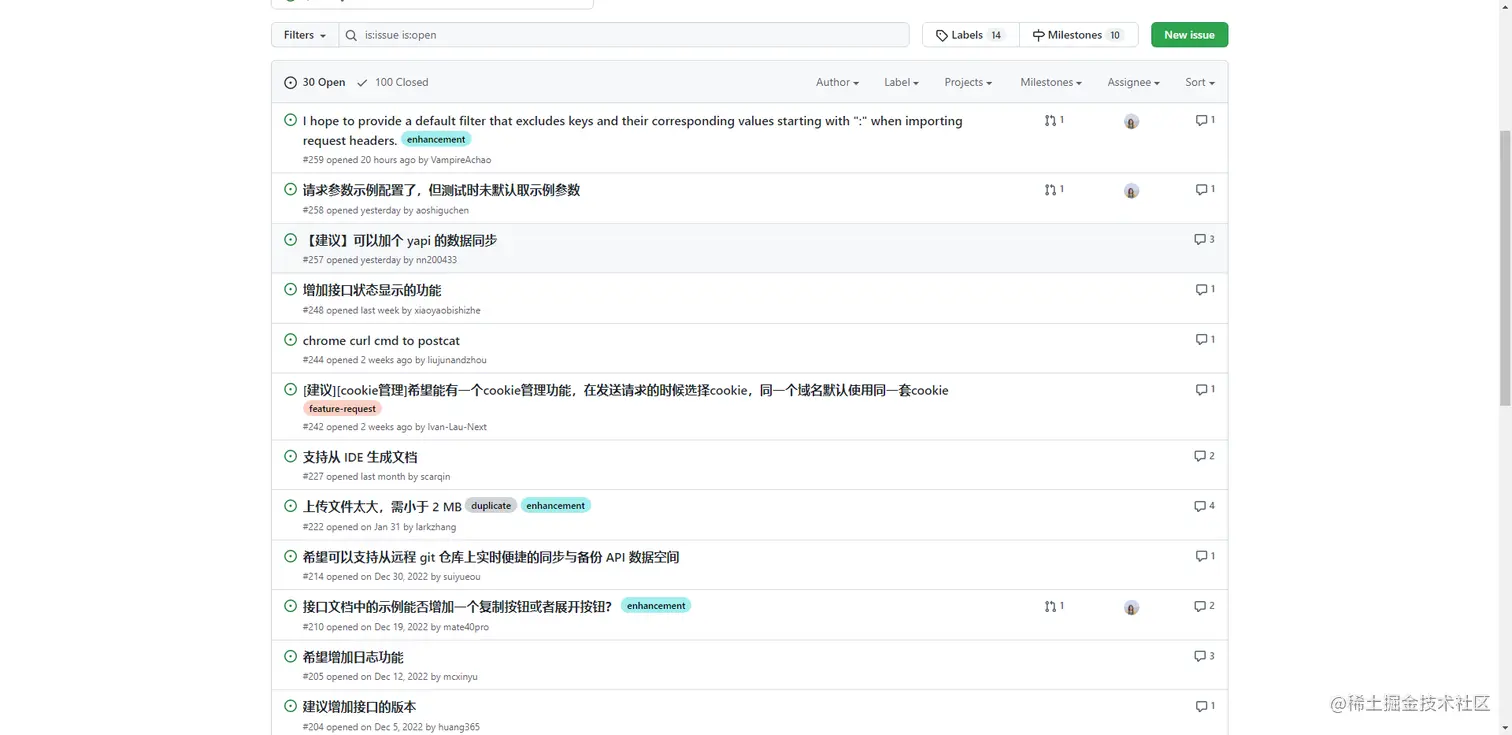Open author VampireAchao's issues

461,160
